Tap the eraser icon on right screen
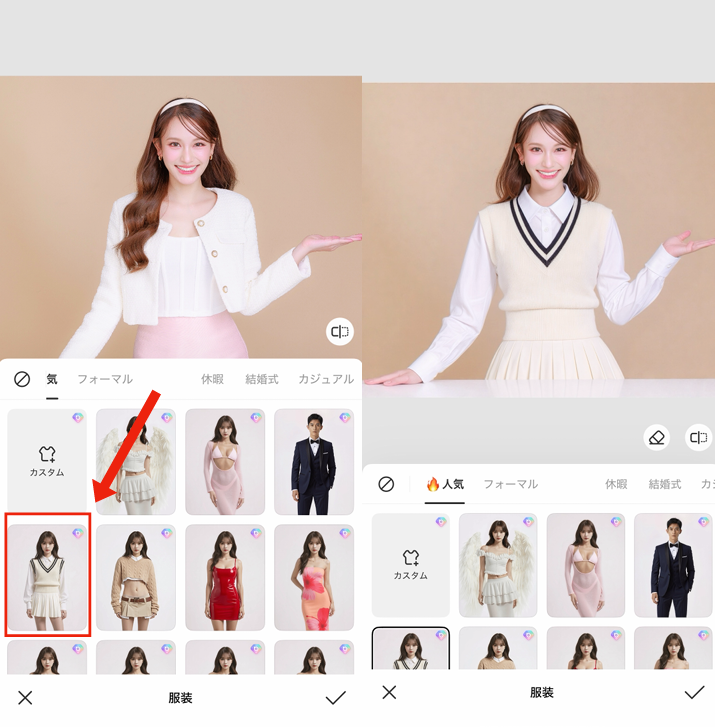The image size is (715, 727). 656,438
